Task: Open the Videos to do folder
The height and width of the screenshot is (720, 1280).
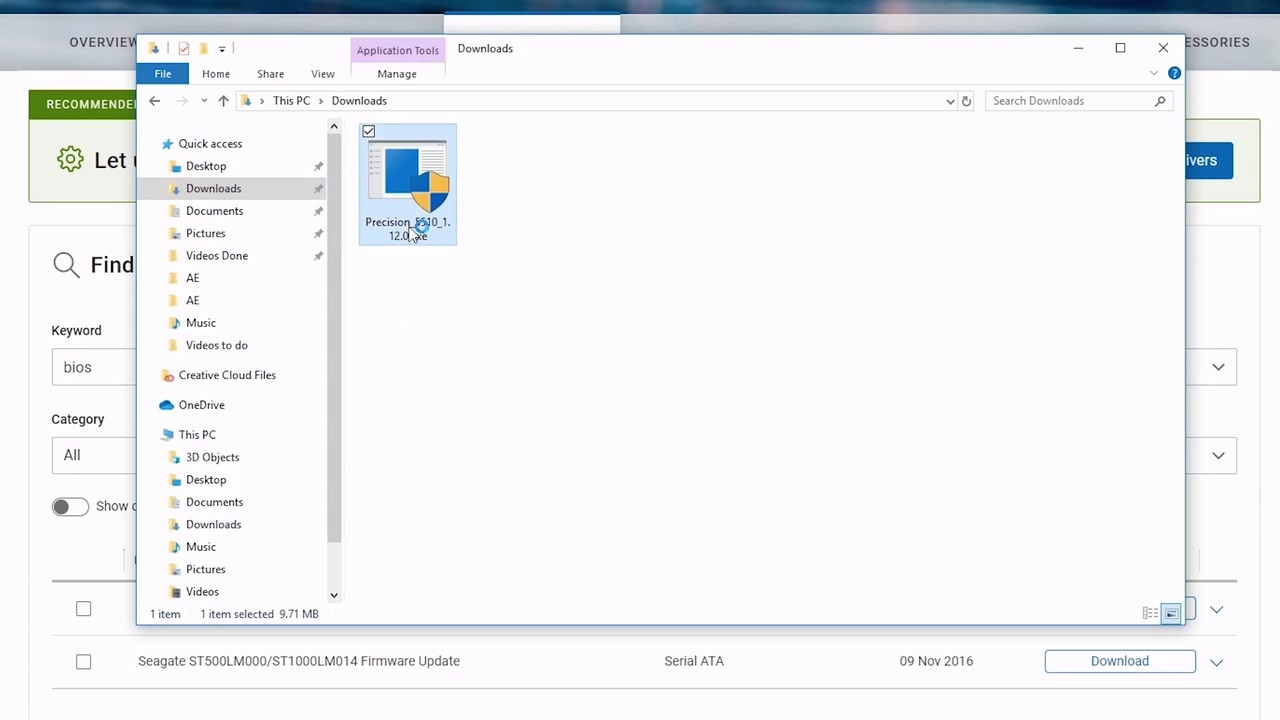Action: pyautogui.click(x=216, y=345)
